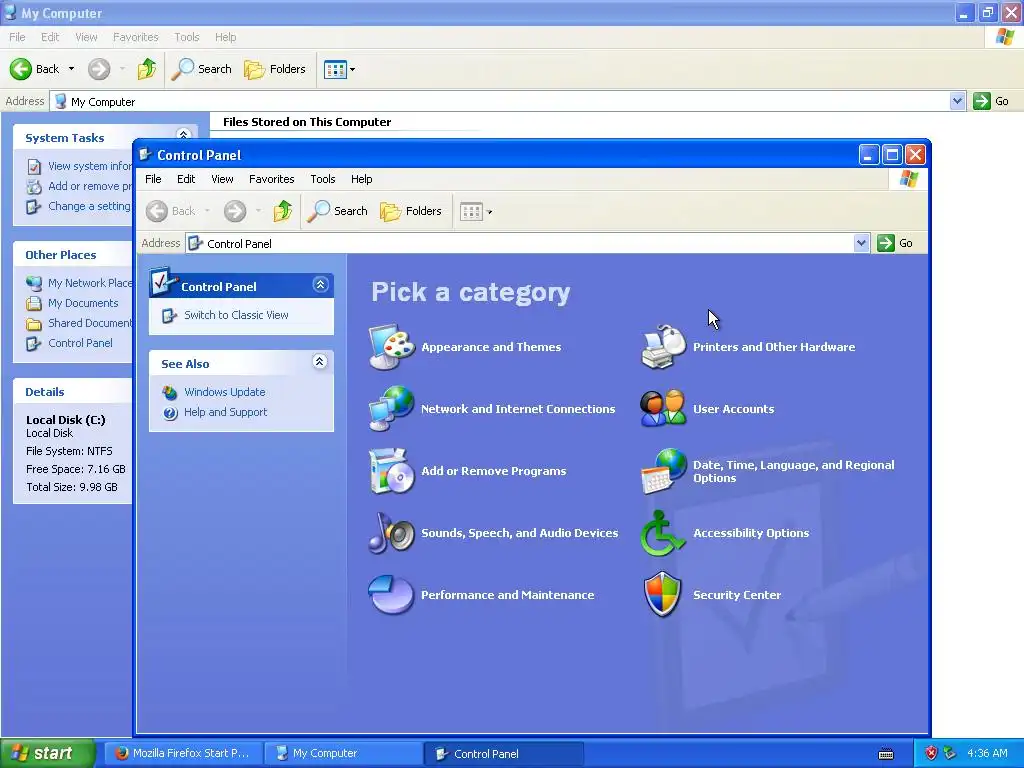
Task: Click Security Center text link
Action: (737, 595)
